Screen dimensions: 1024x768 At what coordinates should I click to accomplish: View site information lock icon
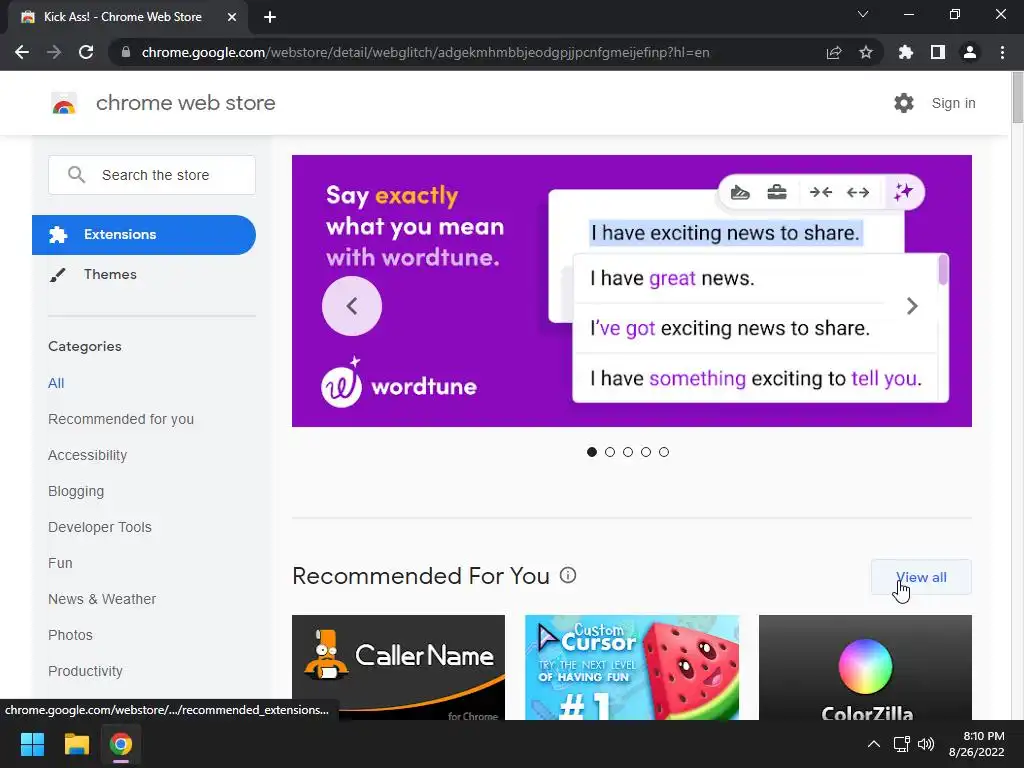tap(126, 52)
